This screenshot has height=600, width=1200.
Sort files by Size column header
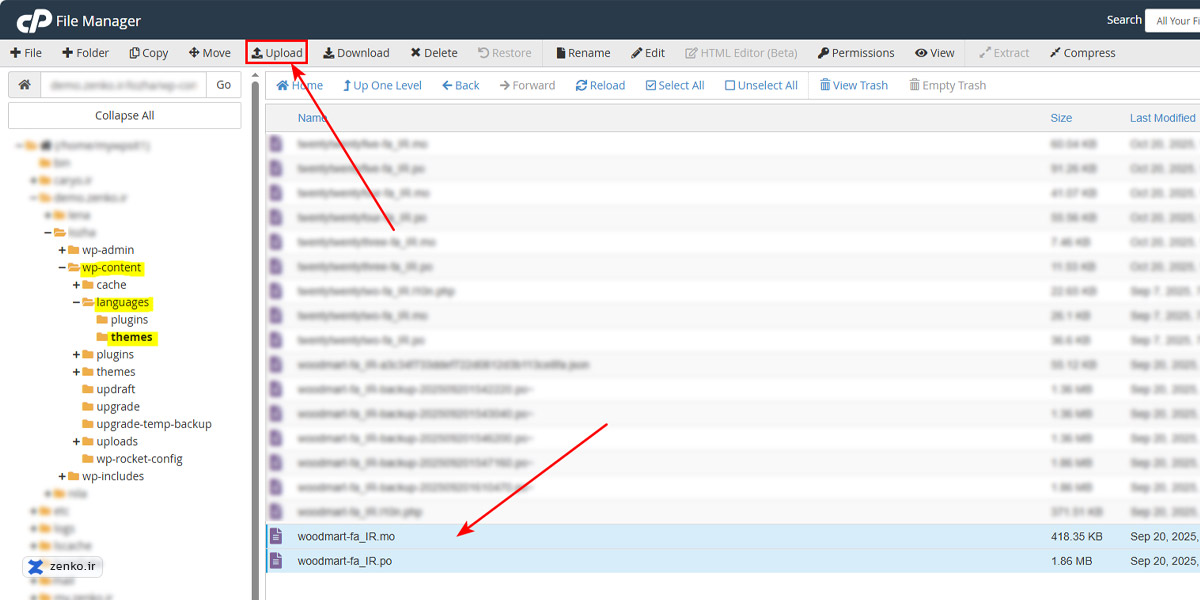[1061, 118]
